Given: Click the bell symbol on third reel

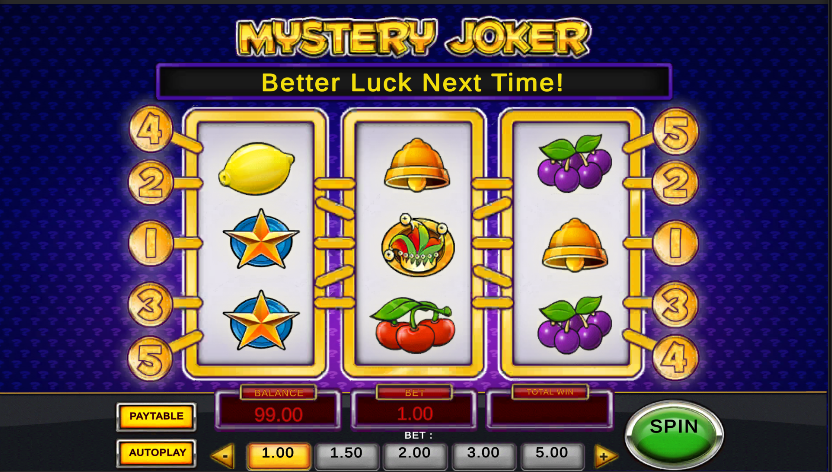Looking at the screenshot, I should point(575,244).
